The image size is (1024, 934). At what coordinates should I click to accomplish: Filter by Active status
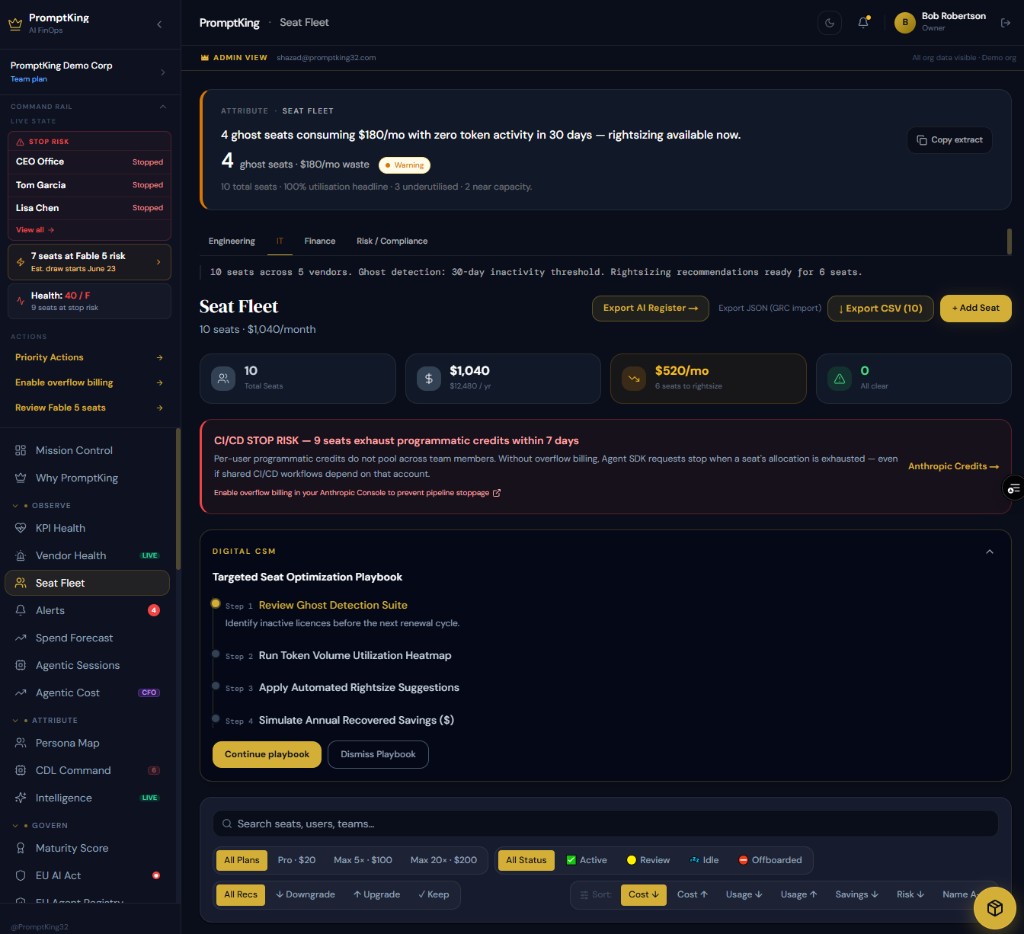pyautogui.click(x=587, y=860)
